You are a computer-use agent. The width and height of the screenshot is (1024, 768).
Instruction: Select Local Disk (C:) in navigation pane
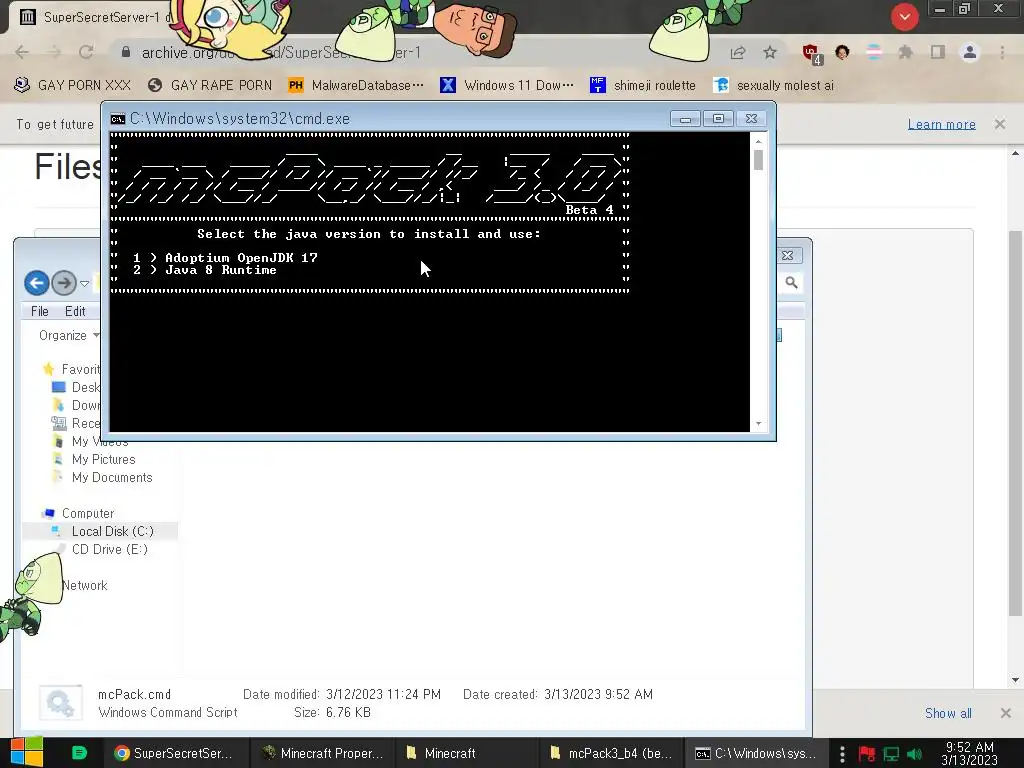click(101, 532)
